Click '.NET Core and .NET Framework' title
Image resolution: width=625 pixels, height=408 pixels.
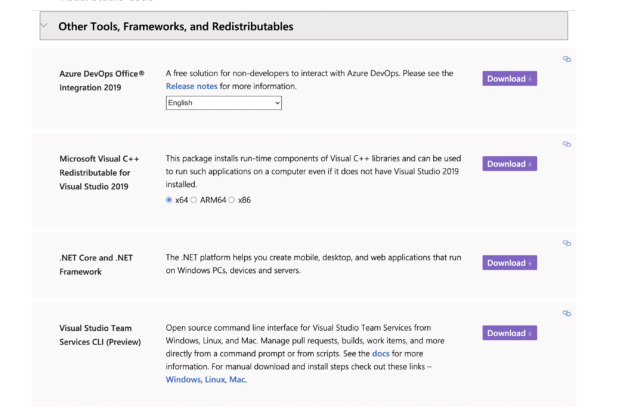pyautogui.click(x=96, y=265)
